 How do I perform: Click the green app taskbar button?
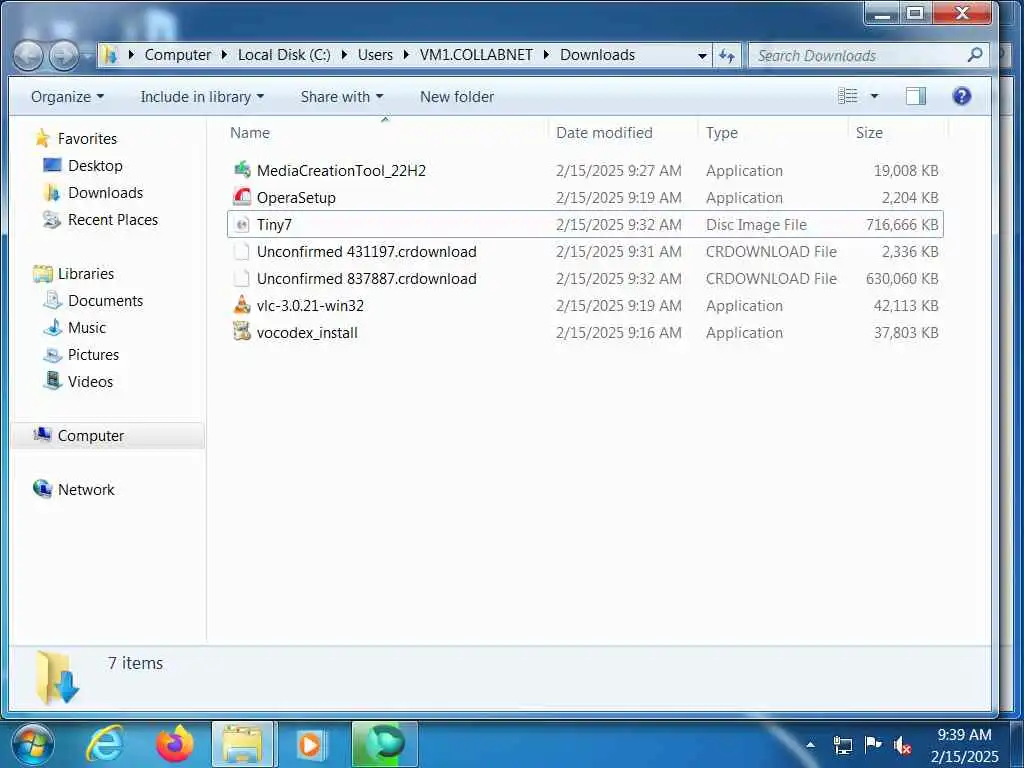[x=385, y=744]
